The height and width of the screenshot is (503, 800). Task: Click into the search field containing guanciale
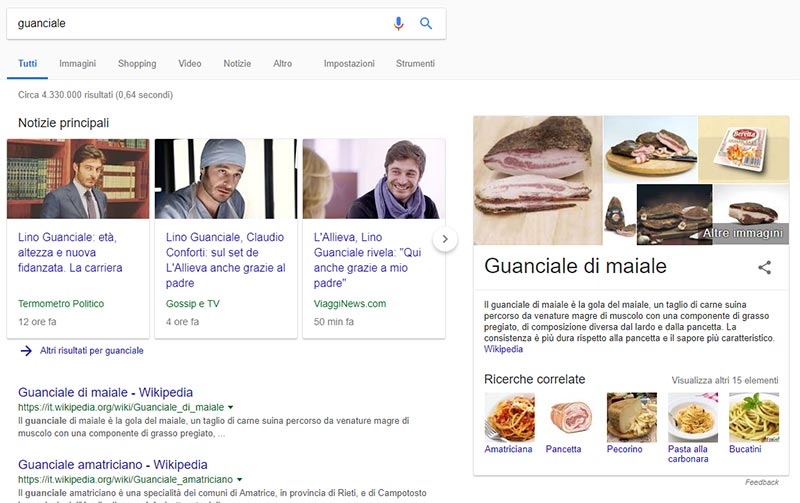tap(200, 23)
